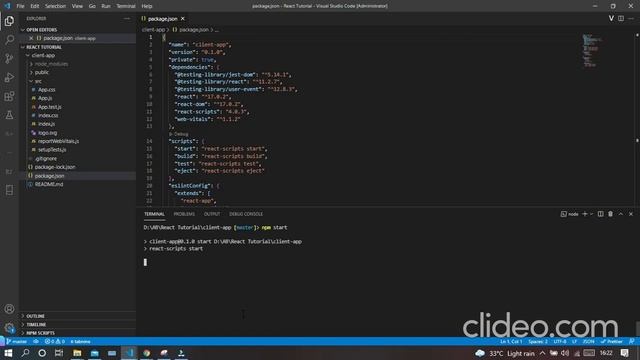Open the new terminal dropdown arrow

point(591,214)
